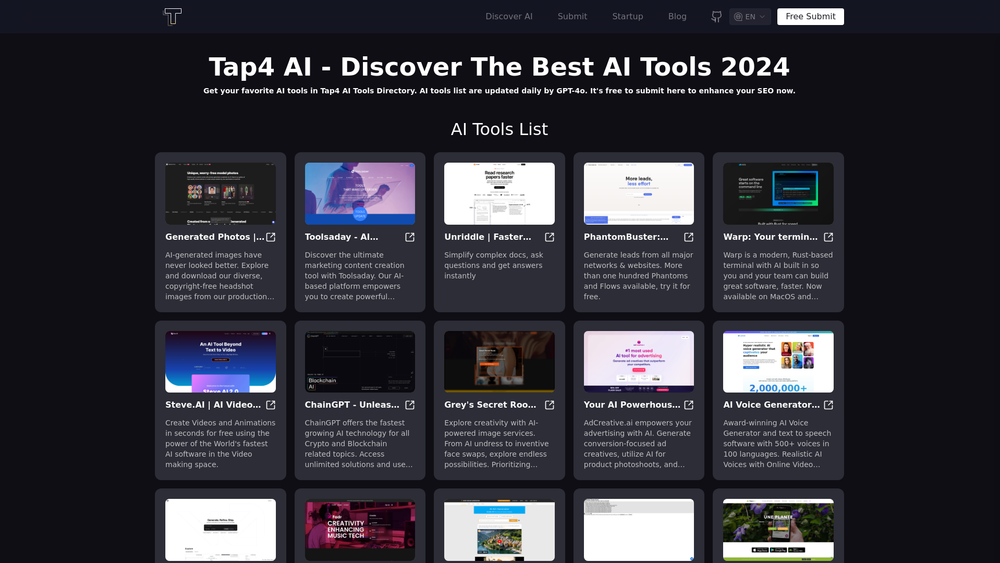
Task: Click the description starting 'ChainGPT offers the fastest'
Action: (x=358, y=444)
